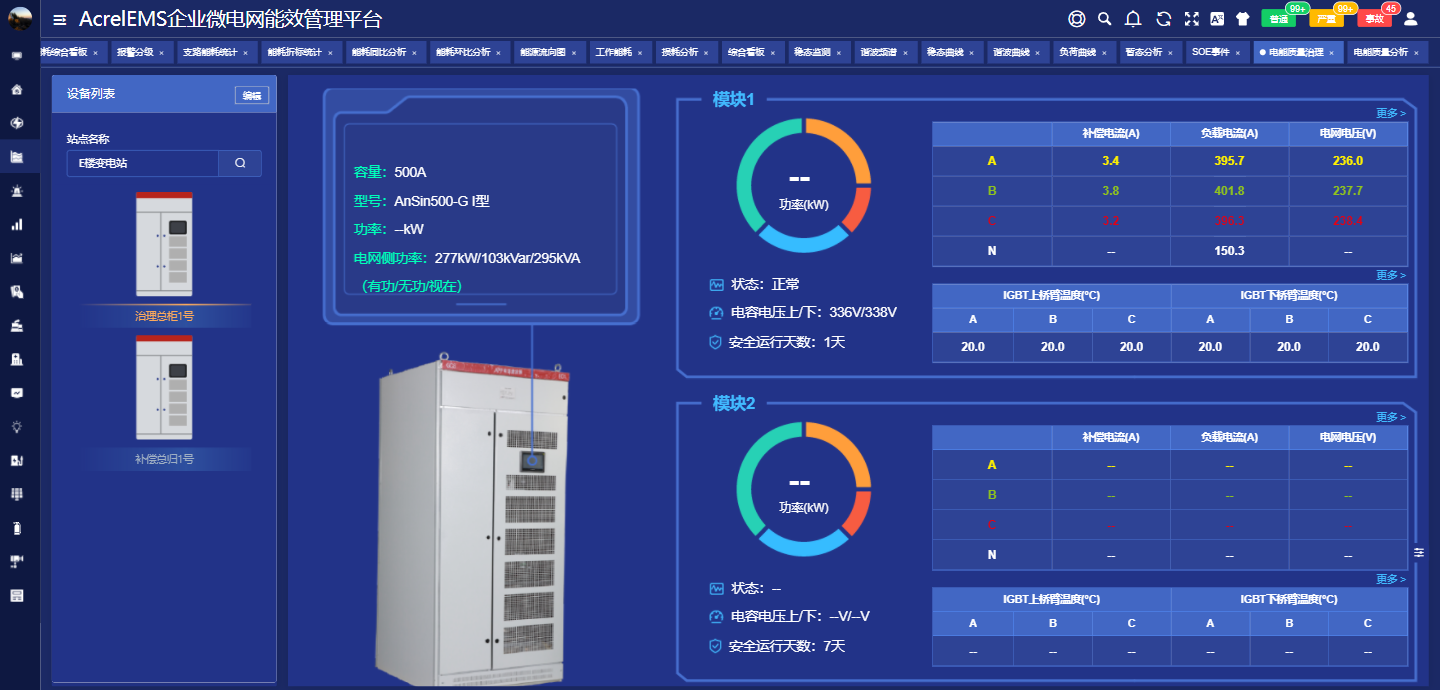Click the user avatar photo at top-left

point(20,19)
